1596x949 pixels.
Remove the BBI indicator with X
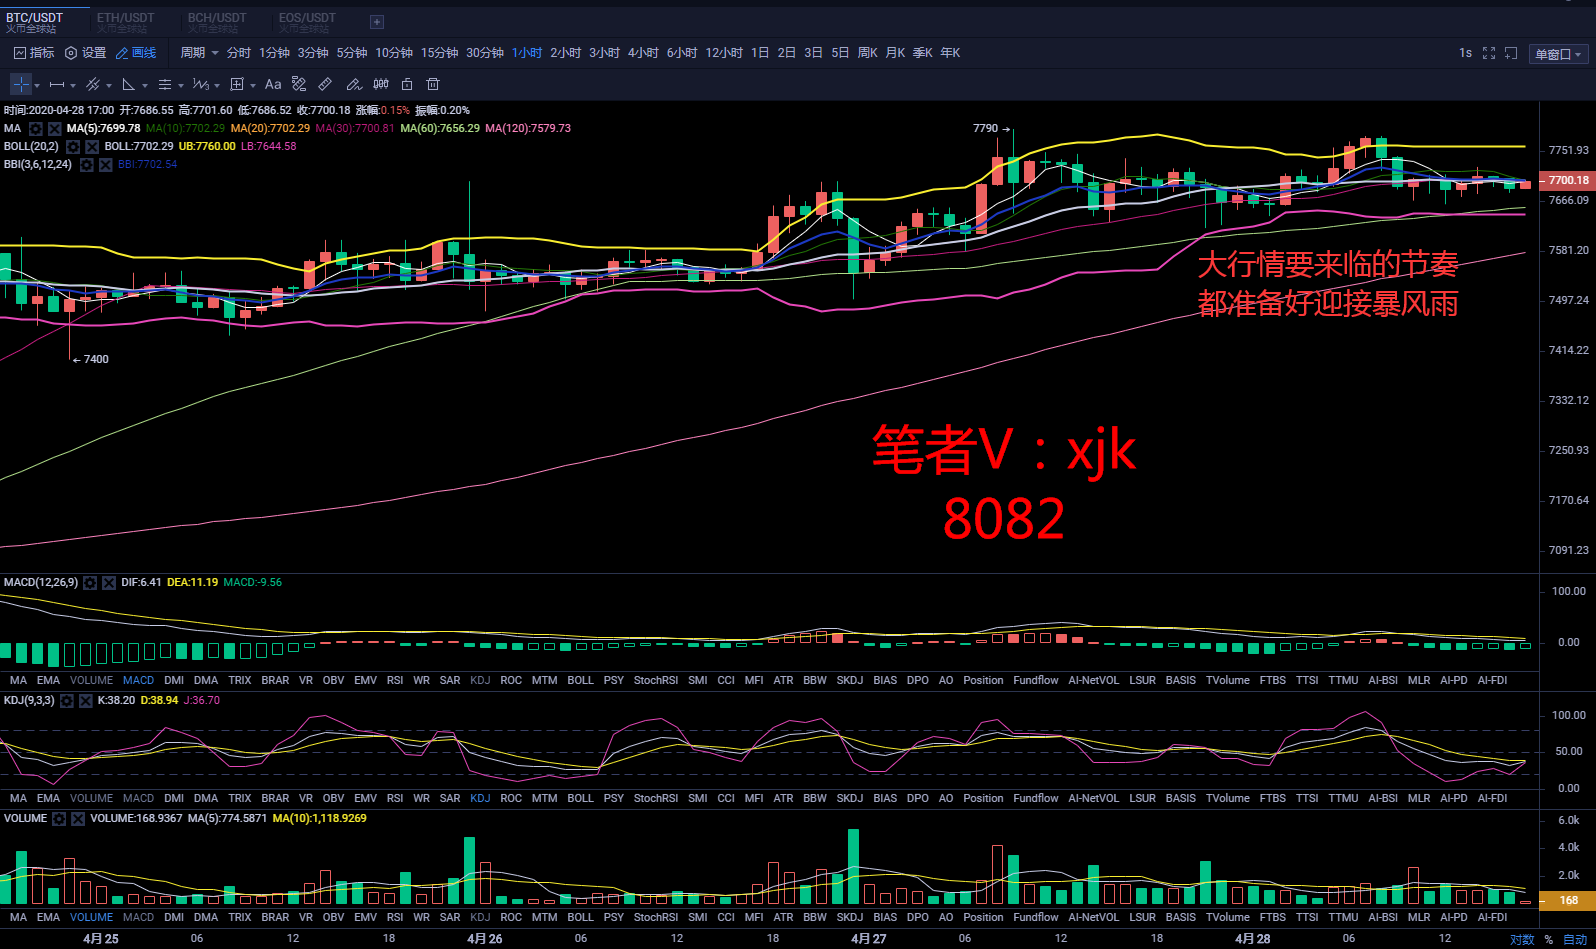tap(106, 165)
